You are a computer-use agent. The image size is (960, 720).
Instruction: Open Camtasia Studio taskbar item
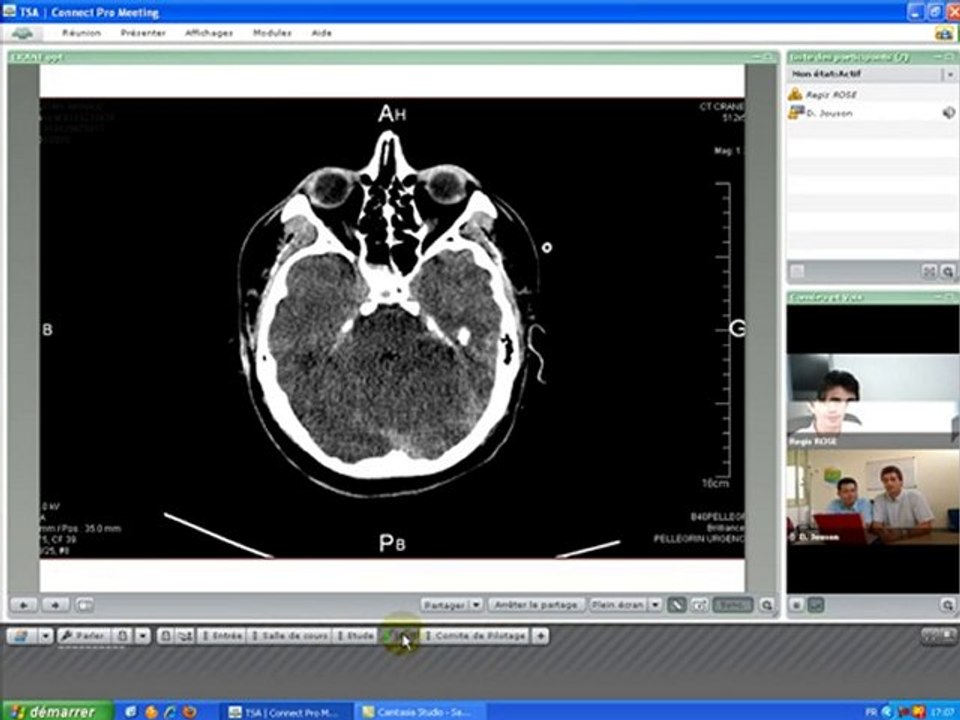tap(420, 712)
